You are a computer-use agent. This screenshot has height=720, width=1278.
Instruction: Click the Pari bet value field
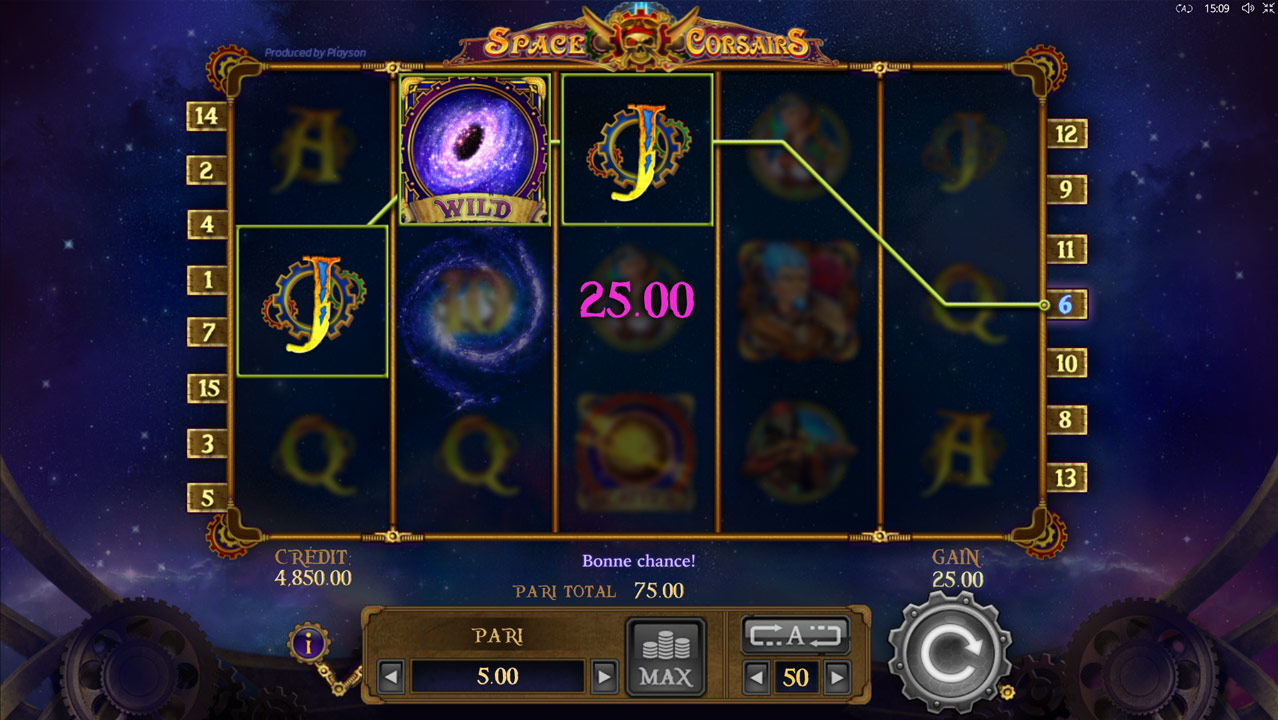tap(498, 677)
